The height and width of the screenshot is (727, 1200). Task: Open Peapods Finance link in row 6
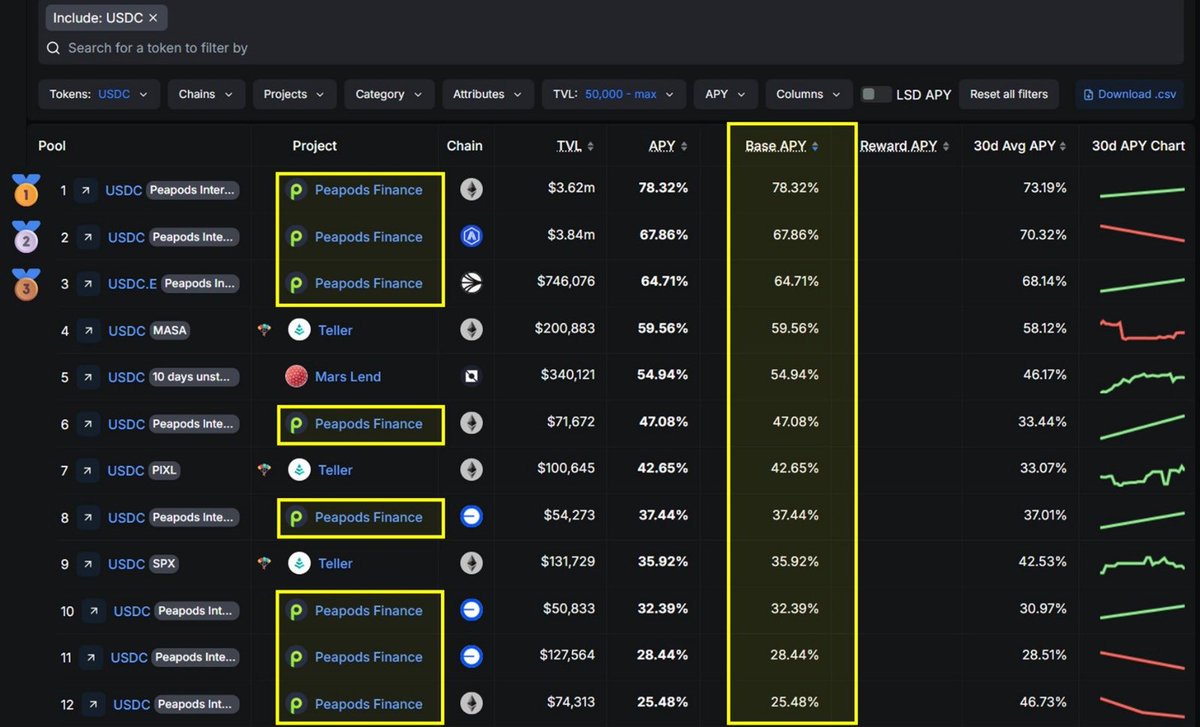(x=368, y=424)
